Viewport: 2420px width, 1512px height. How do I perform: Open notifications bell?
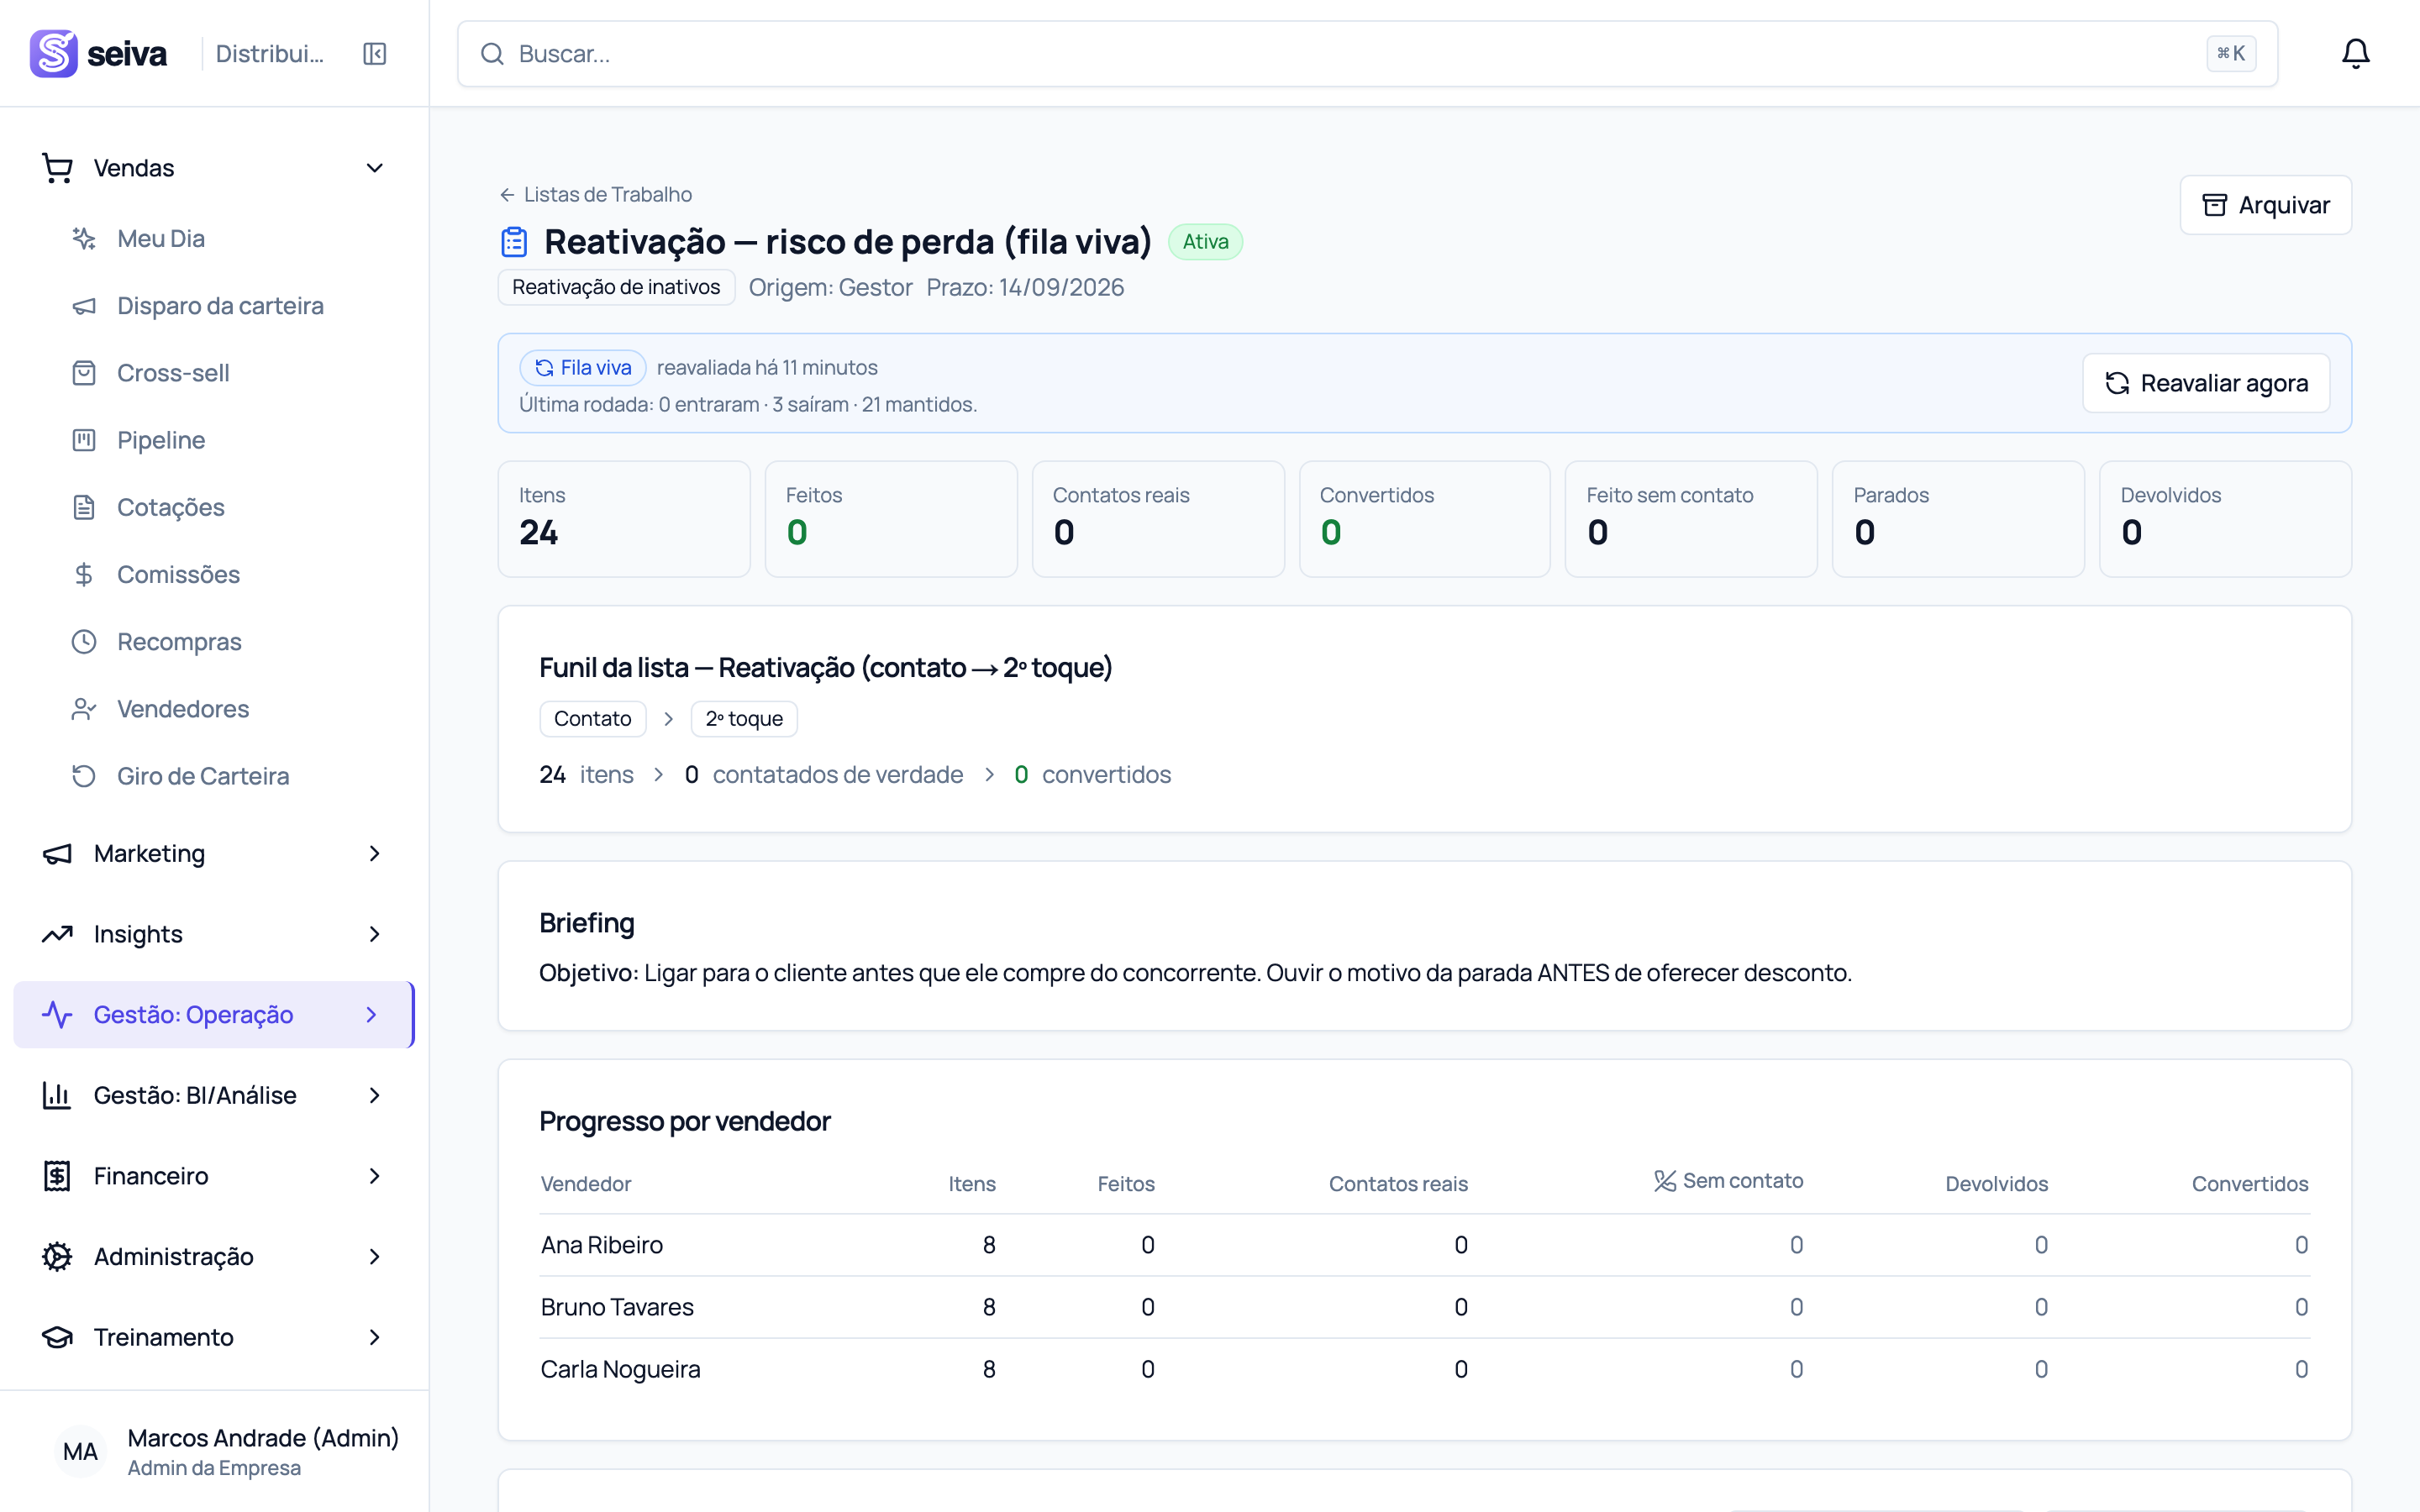(x=2355, y=53)
